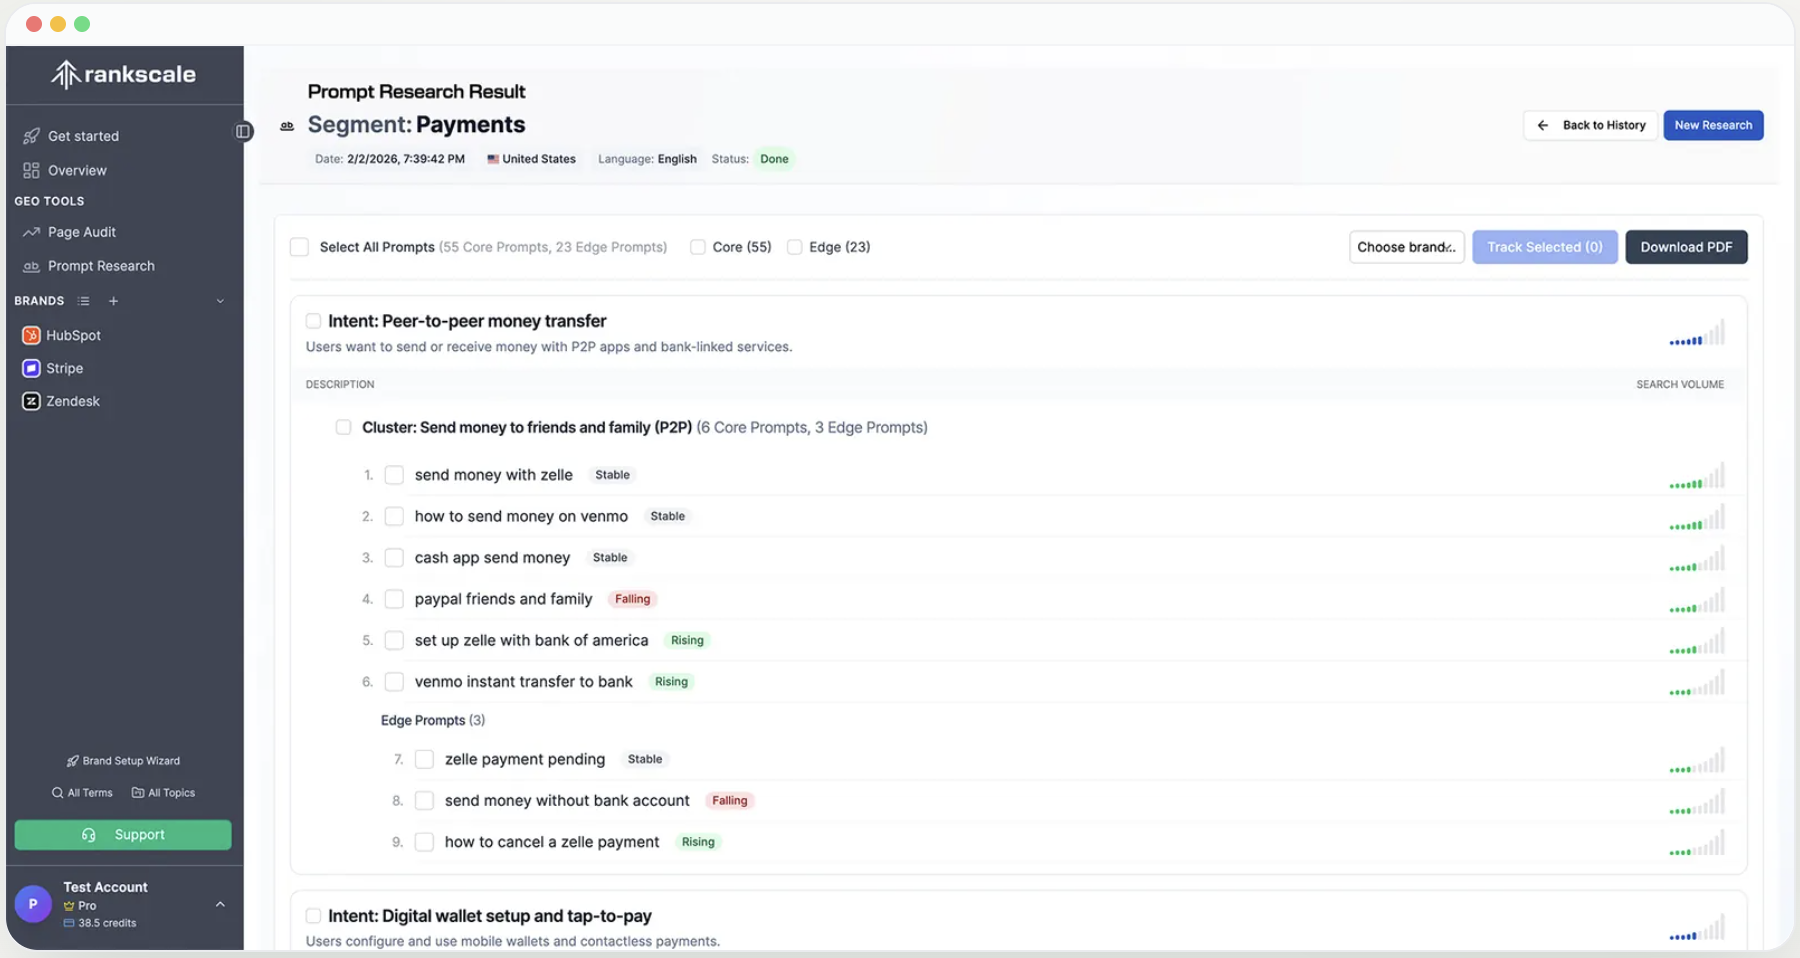Click the Prompt Research sidebar icon
Viewport: 1800px width, 958px height.
coord(32,266)
